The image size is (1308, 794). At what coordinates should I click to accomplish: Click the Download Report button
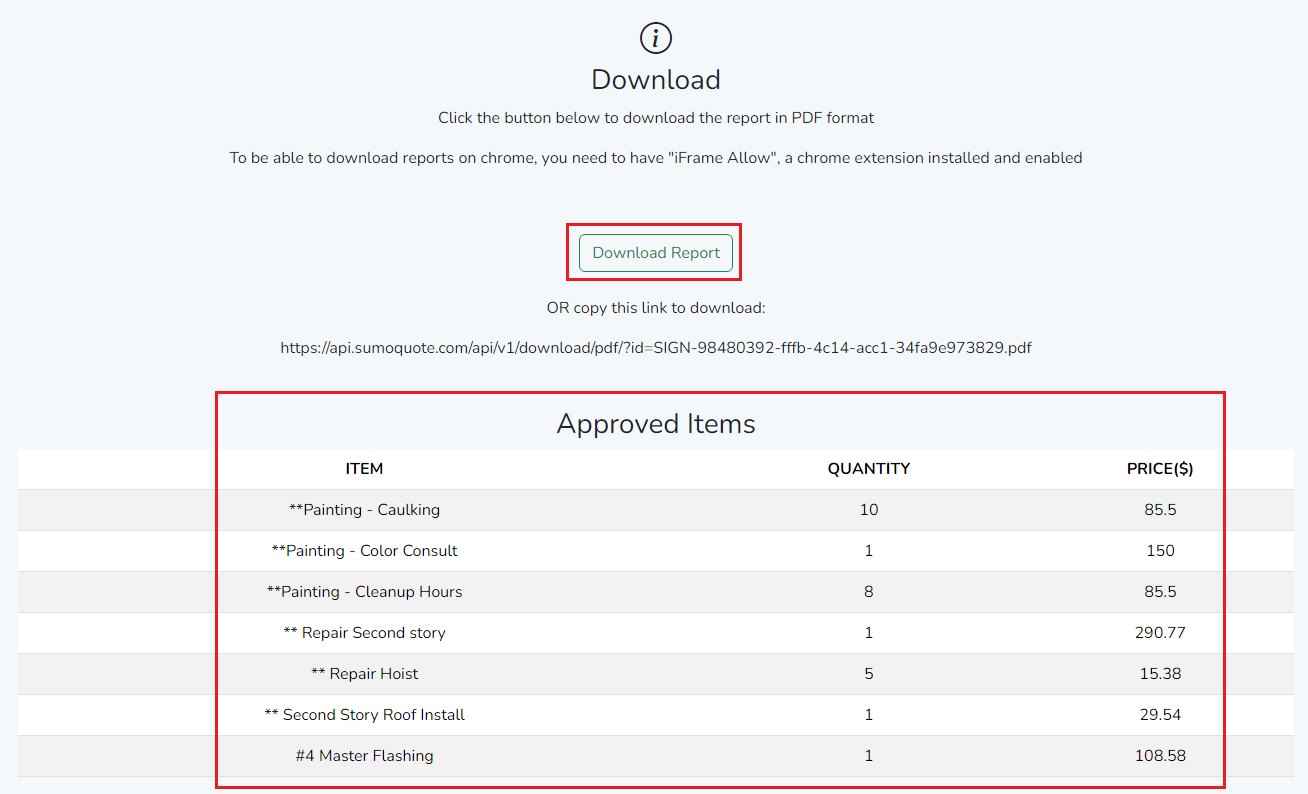[x=656, y=253]
